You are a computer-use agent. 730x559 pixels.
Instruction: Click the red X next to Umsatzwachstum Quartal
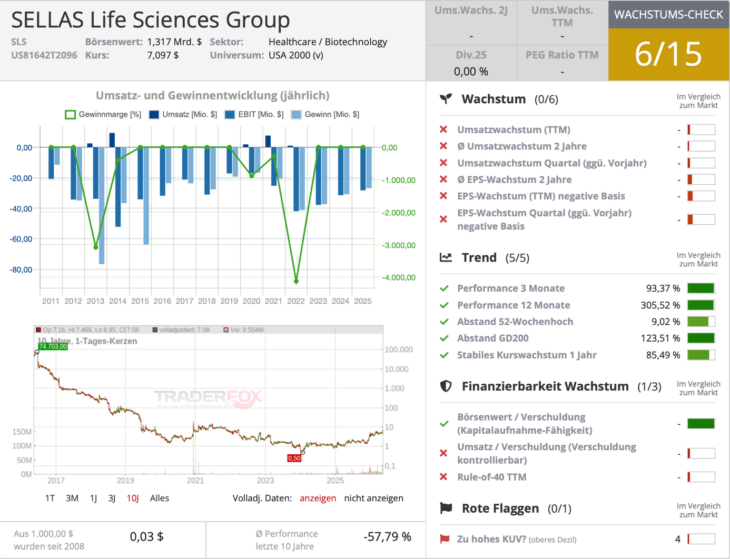443,163
